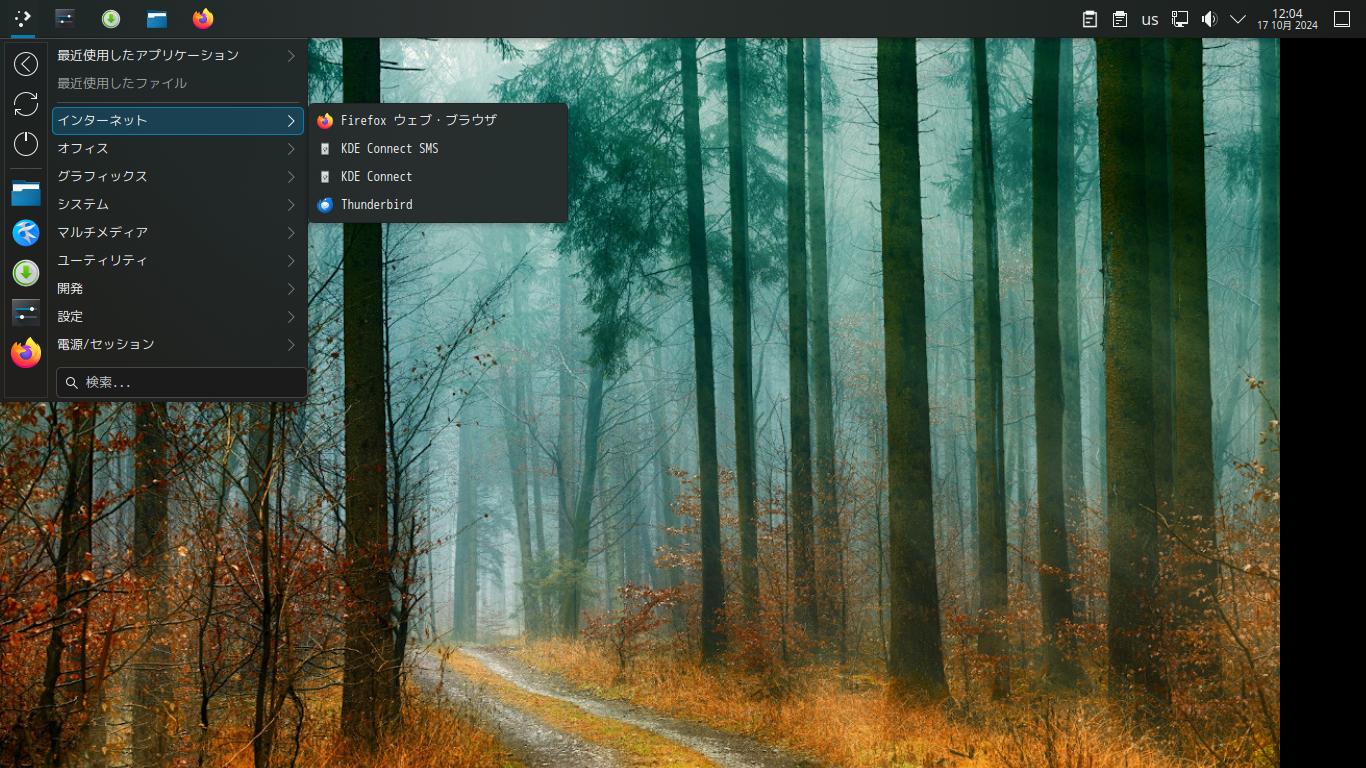Viewport: 1366px width, 768px height.
Task: Open the network connections tray icon
Action: coord(1180,19)
